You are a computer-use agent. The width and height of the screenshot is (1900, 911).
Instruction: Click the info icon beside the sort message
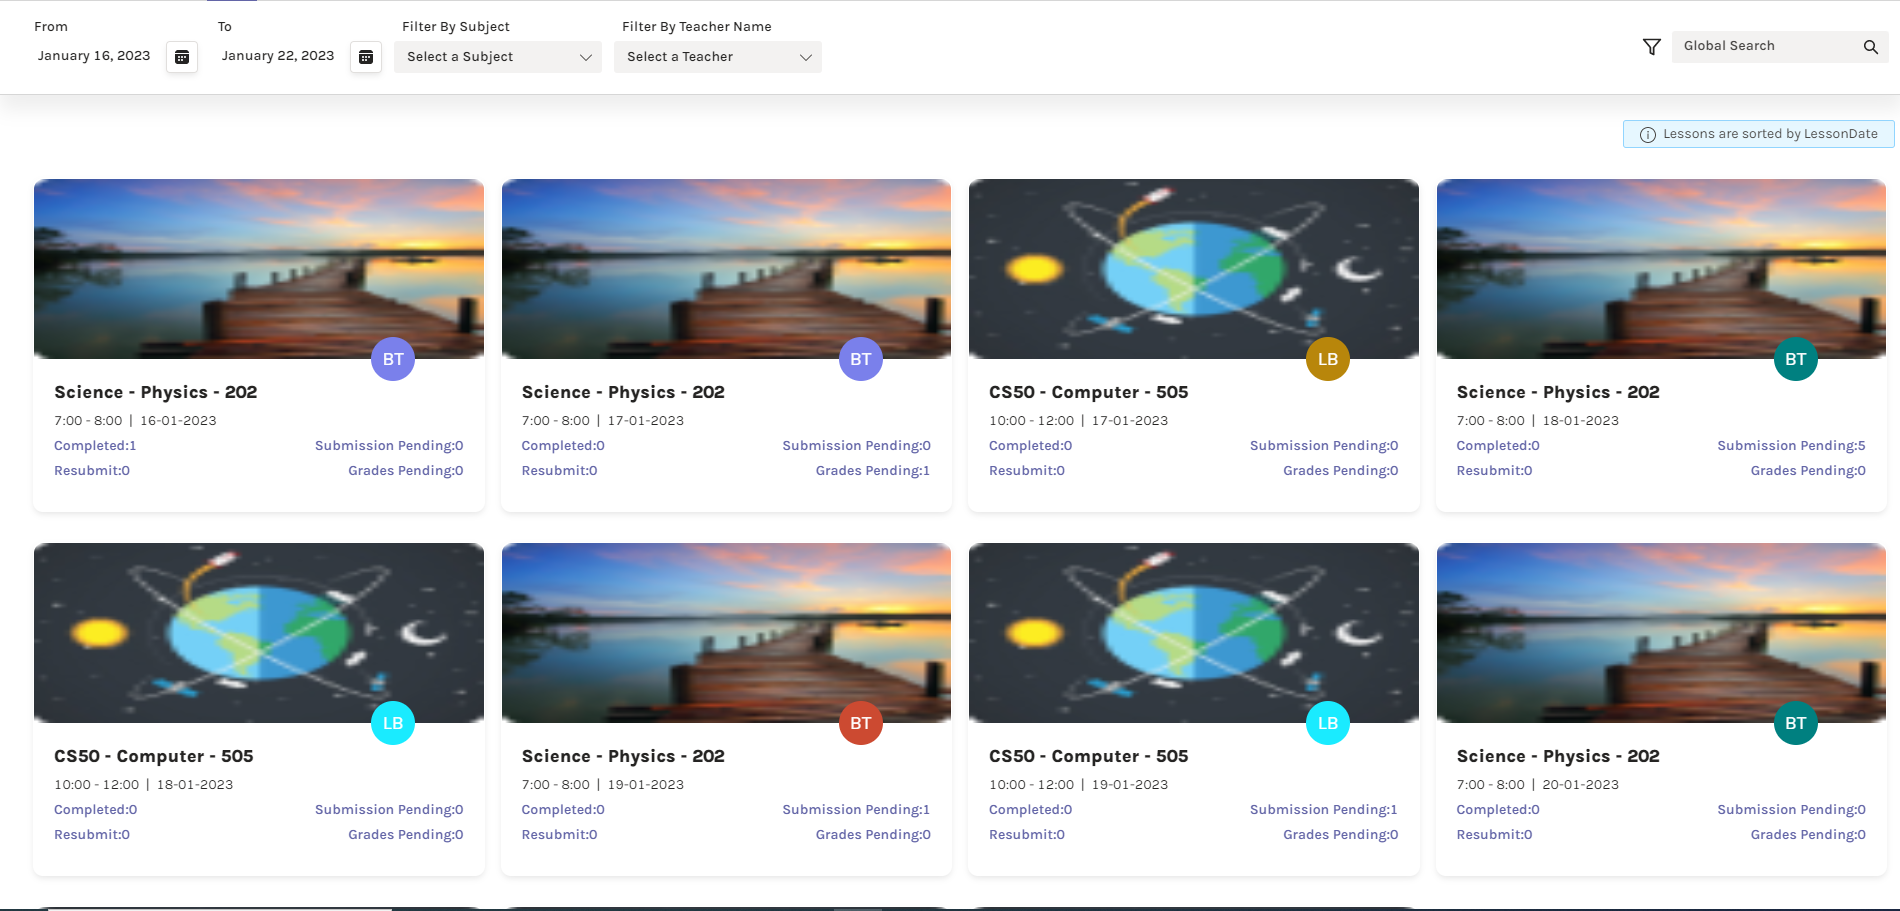pyautogui.click(x=1646, y=133)
